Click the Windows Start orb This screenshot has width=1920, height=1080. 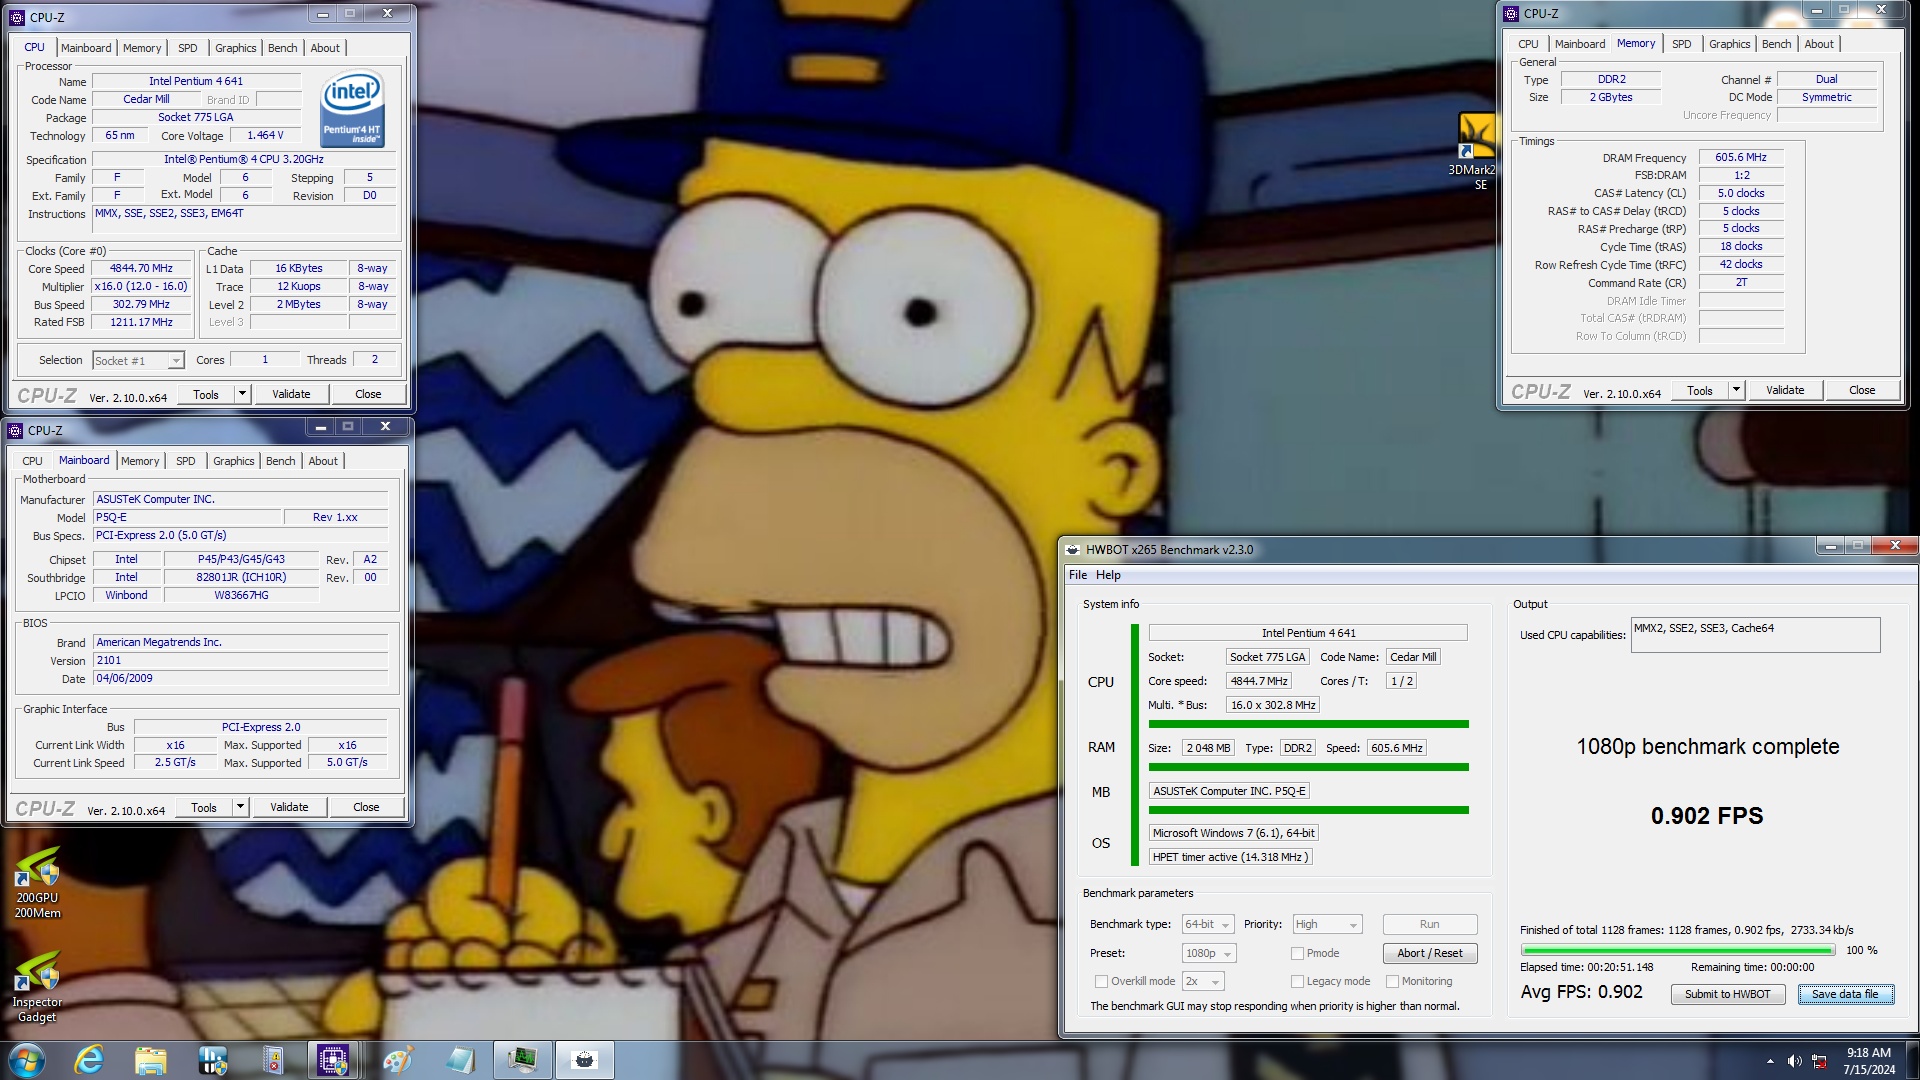[26, 1060]
